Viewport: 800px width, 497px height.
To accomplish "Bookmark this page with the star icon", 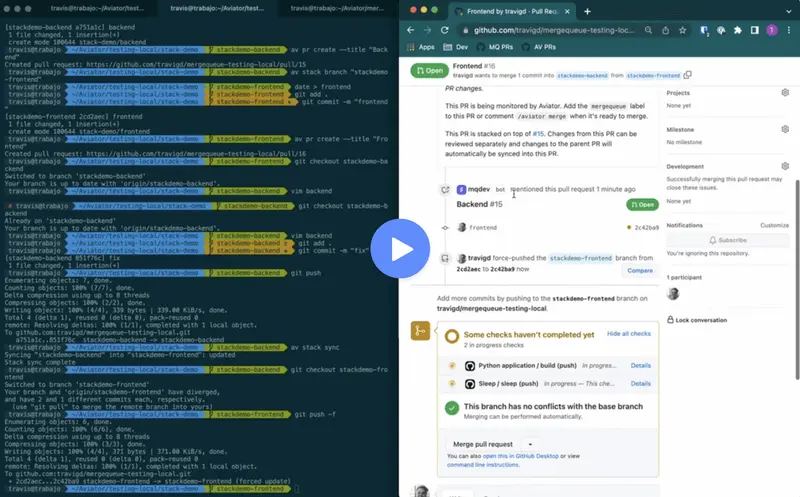I will coord(682,30).
